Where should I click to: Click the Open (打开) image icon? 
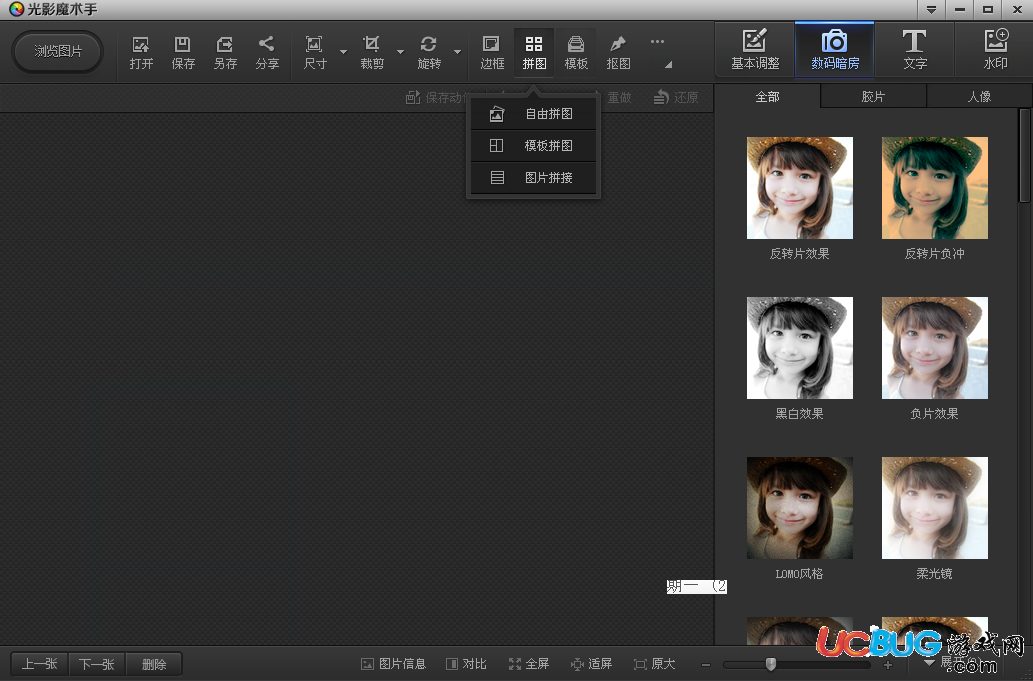pyautogui.click(x=141, y=45)
